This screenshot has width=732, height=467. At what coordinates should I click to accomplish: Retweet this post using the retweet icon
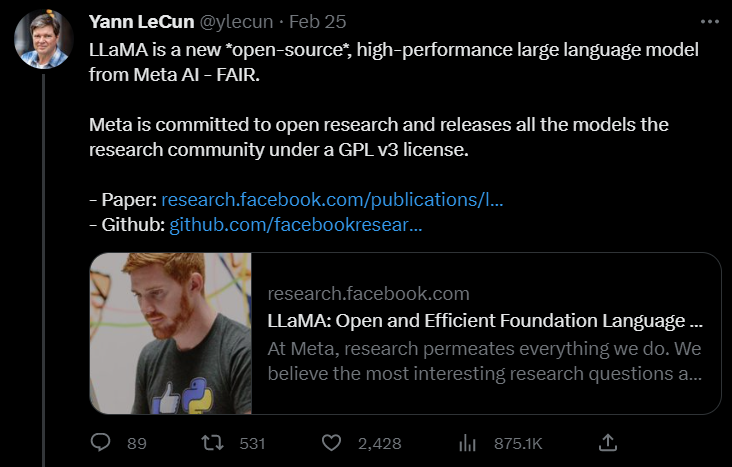[x=211, y=442]
